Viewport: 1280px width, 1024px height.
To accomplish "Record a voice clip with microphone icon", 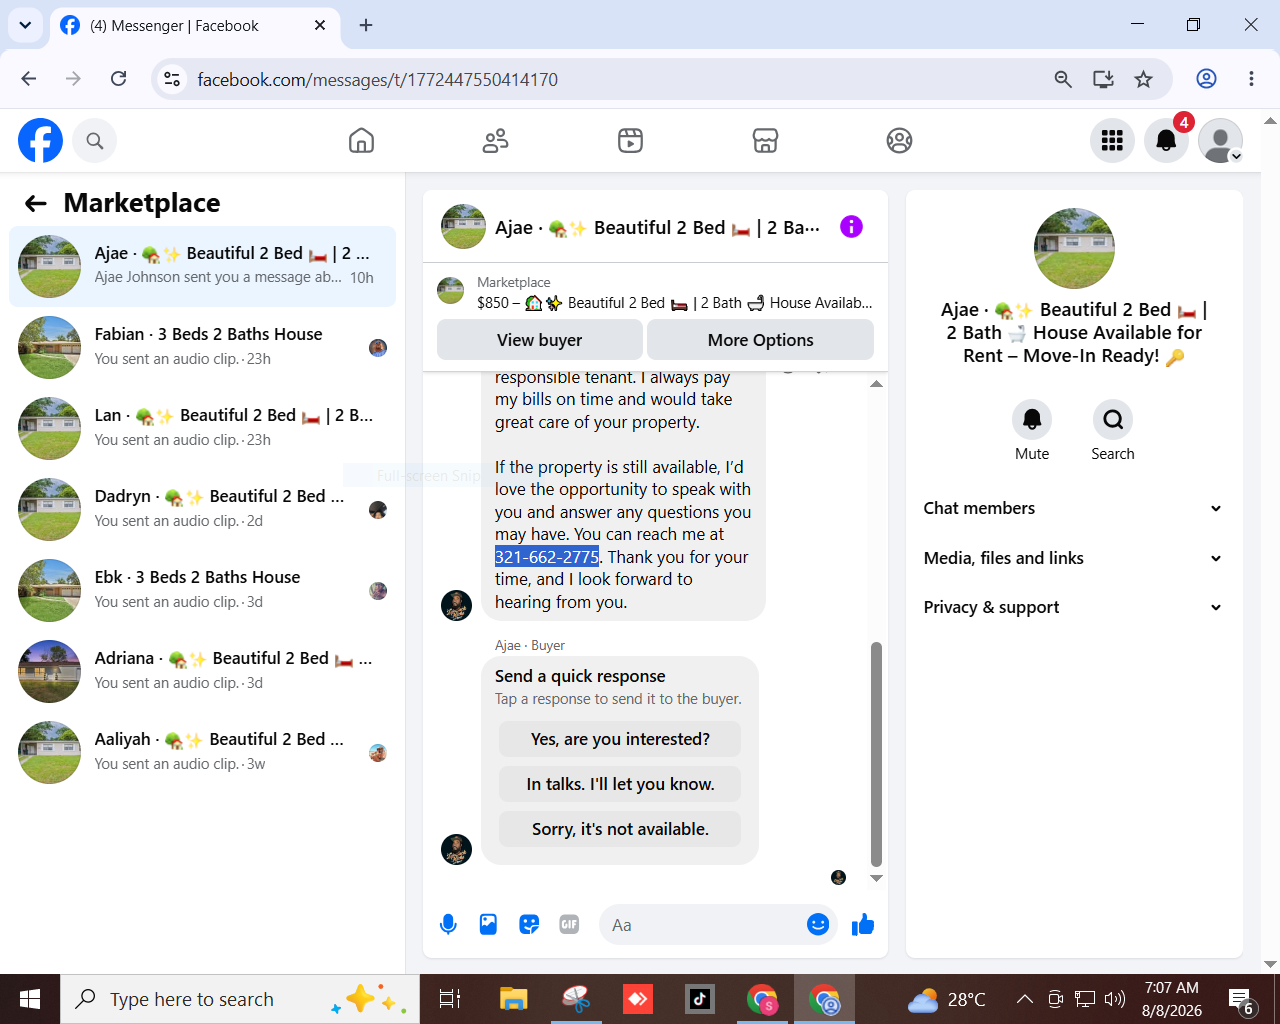I will click(449, 925).
